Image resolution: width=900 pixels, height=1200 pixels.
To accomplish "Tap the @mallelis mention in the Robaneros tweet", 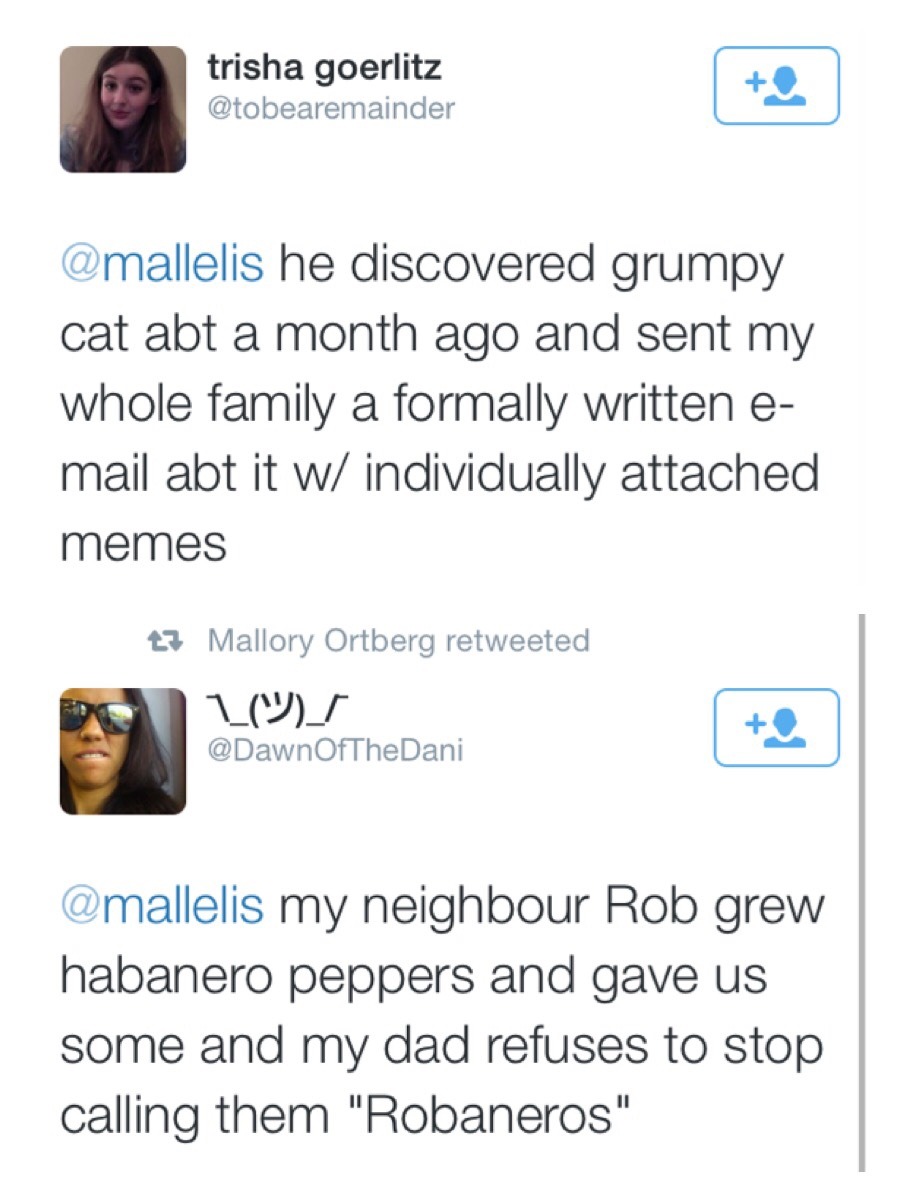I will (163, 905).
